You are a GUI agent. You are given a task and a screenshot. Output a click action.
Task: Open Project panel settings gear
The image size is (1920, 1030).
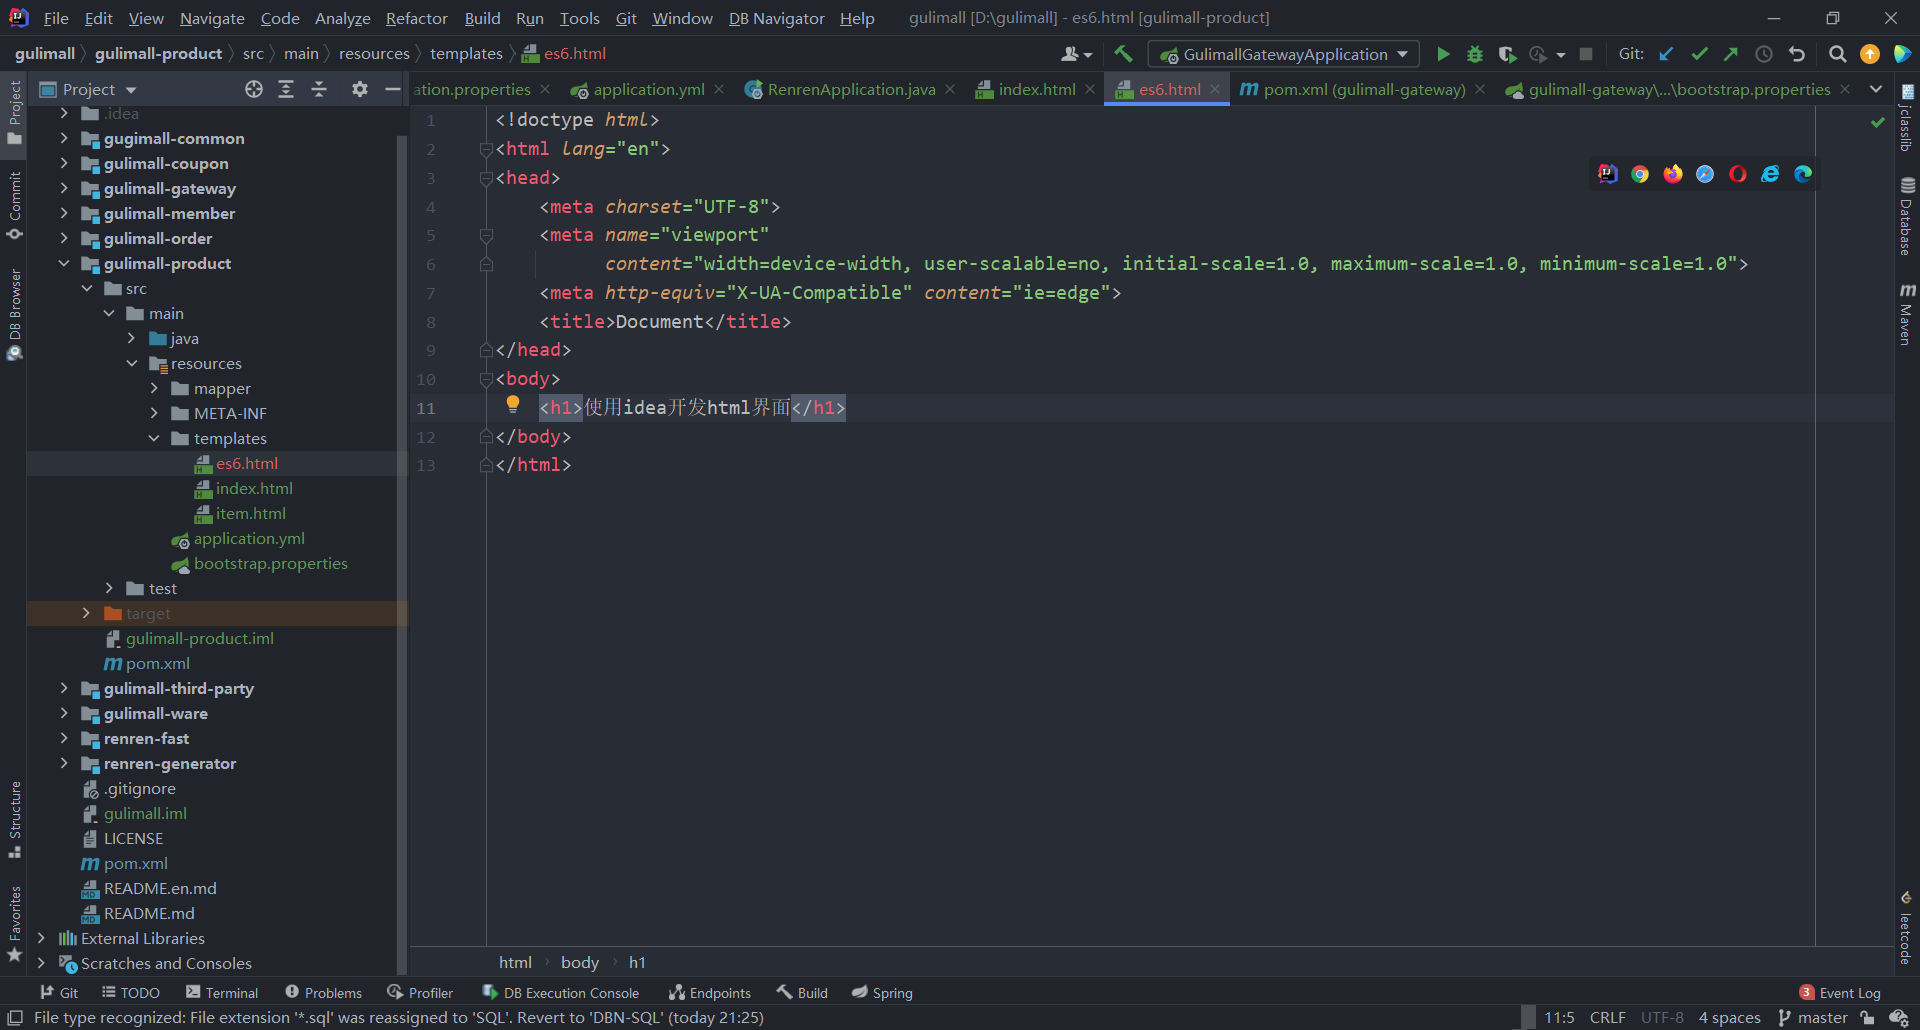360,89
